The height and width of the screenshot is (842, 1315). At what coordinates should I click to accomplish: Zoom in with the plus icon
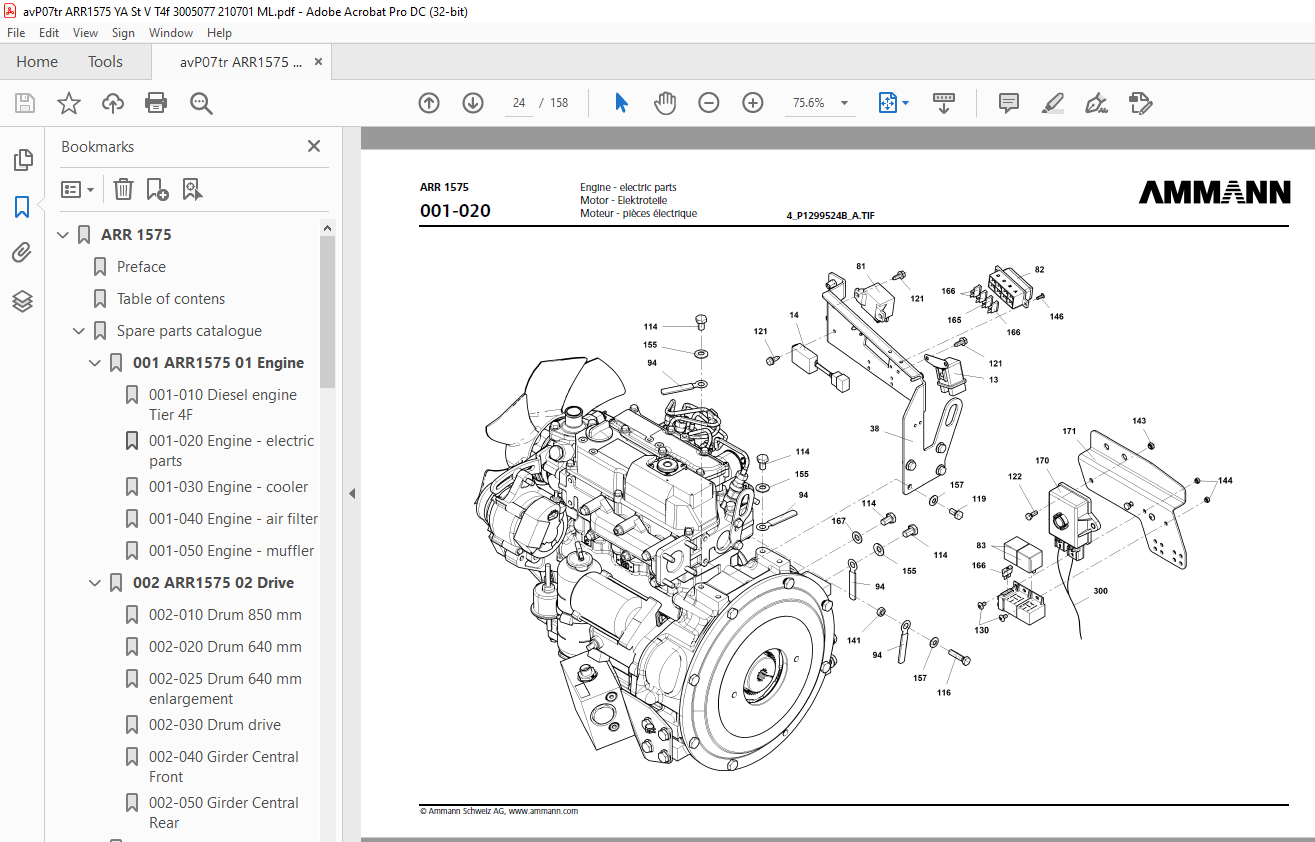pos(753,103)
